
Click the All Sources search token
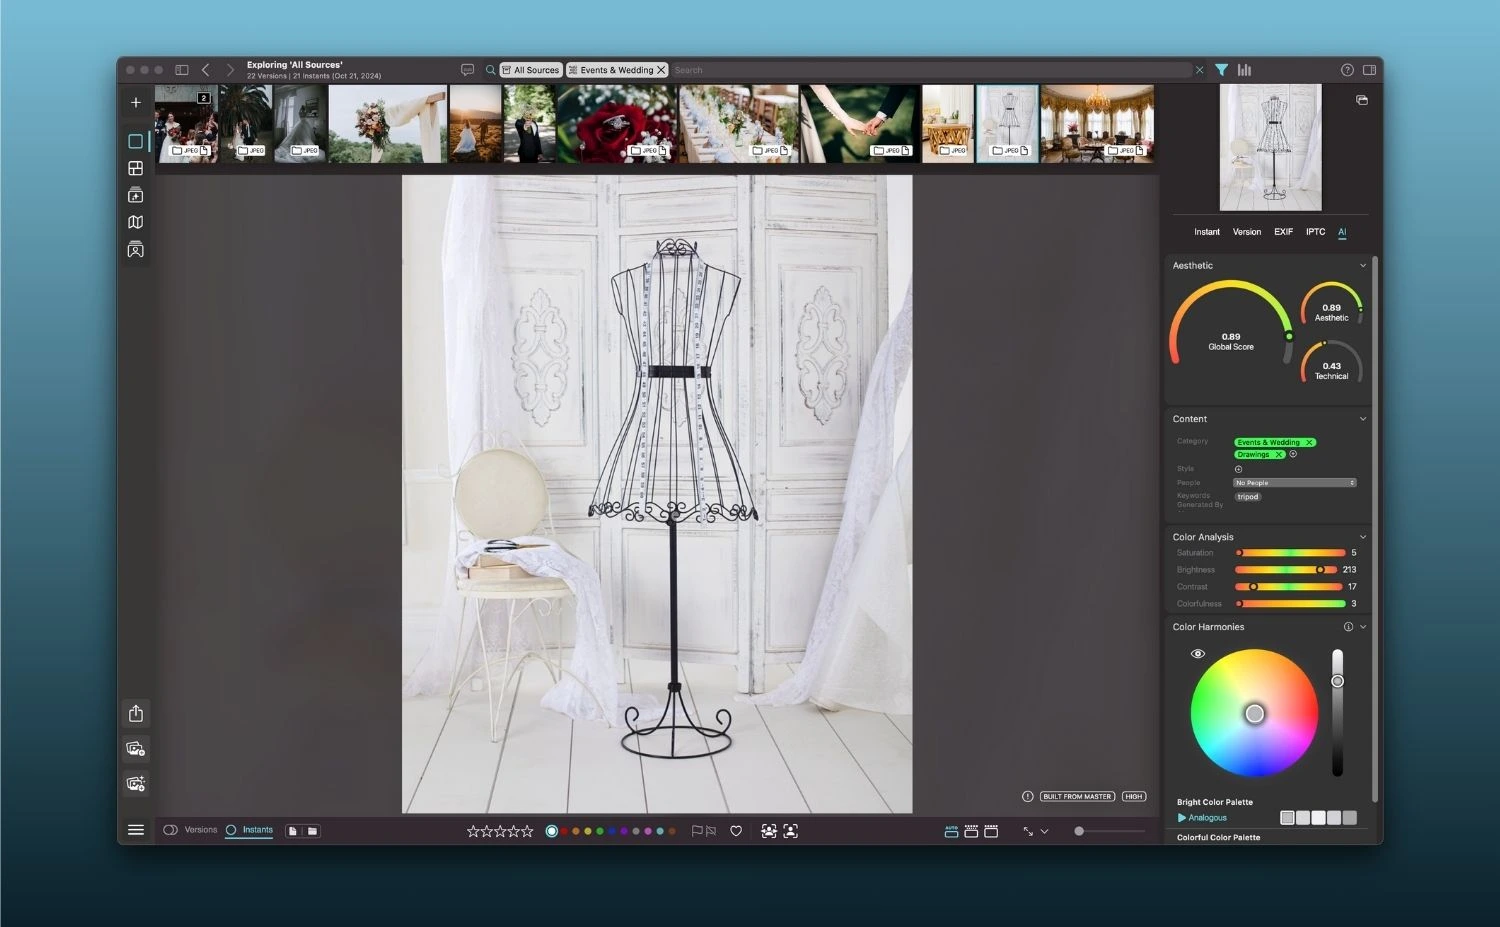tap(531, 70)
